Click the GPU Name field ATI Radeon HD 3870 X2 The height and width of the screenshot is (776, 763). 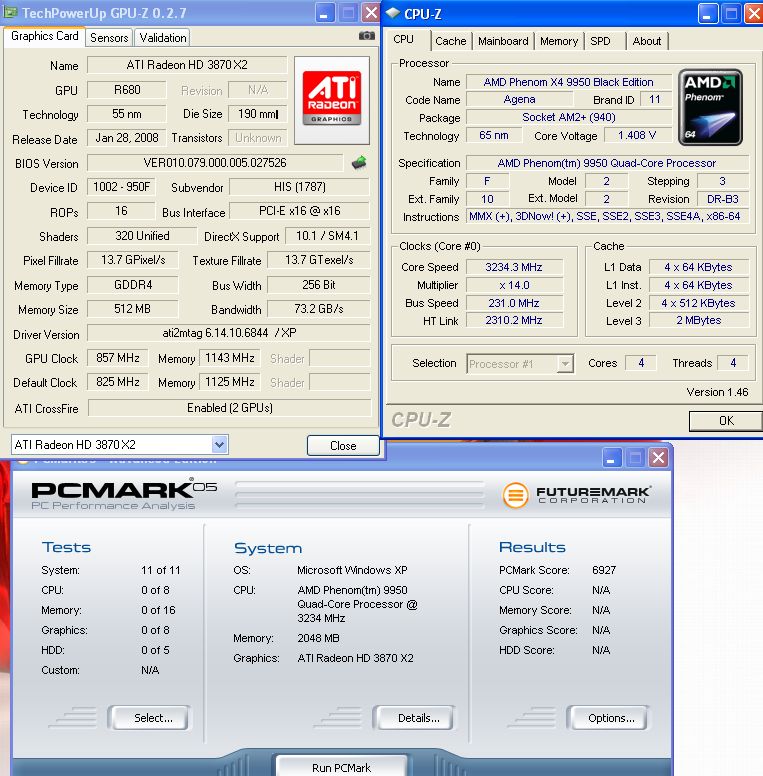tap(187, 65)
